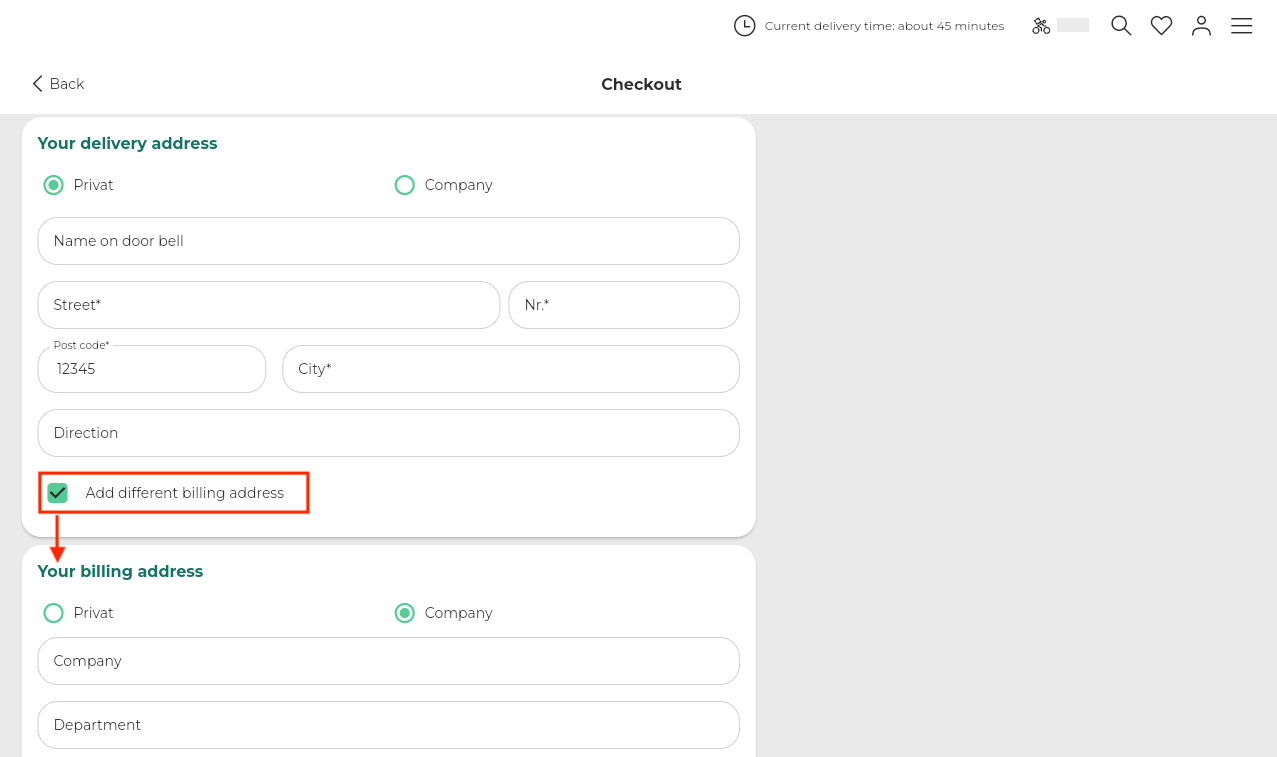Select Company for billing address

pyautogui.click(x=405, y=613)
